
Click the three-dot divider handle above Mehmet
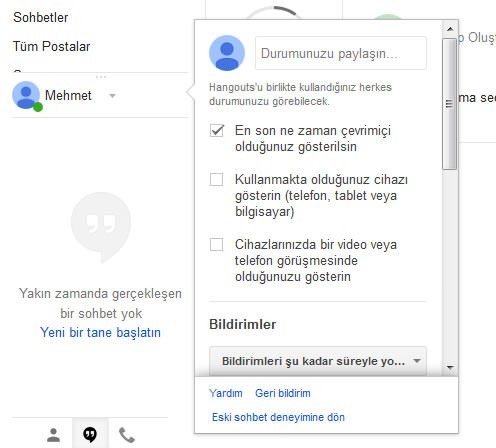pyautogui.click(x=101, y=77)
